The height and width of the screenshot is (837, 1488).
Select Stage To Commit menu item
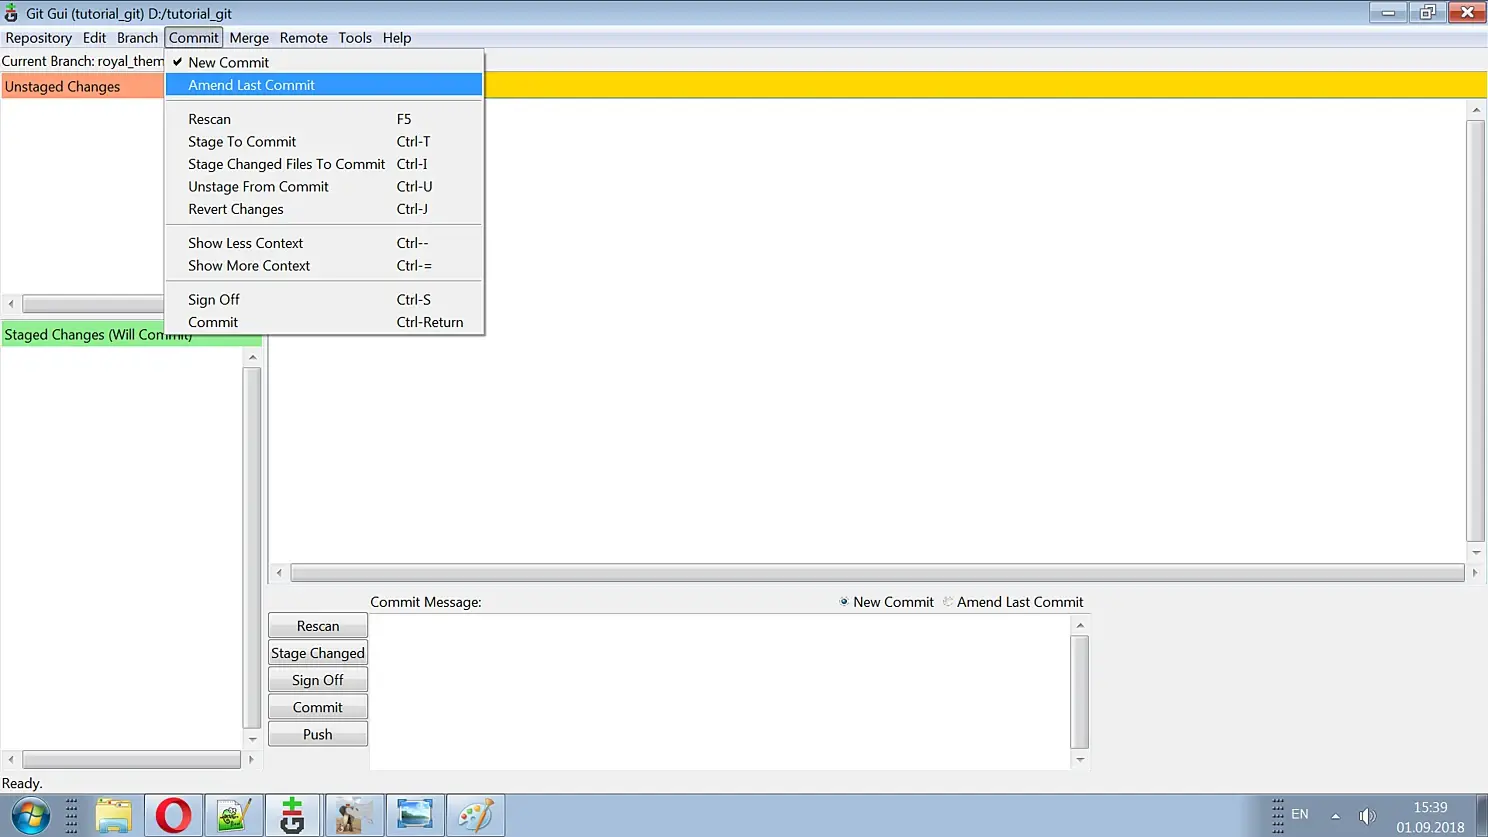point(324,142)
